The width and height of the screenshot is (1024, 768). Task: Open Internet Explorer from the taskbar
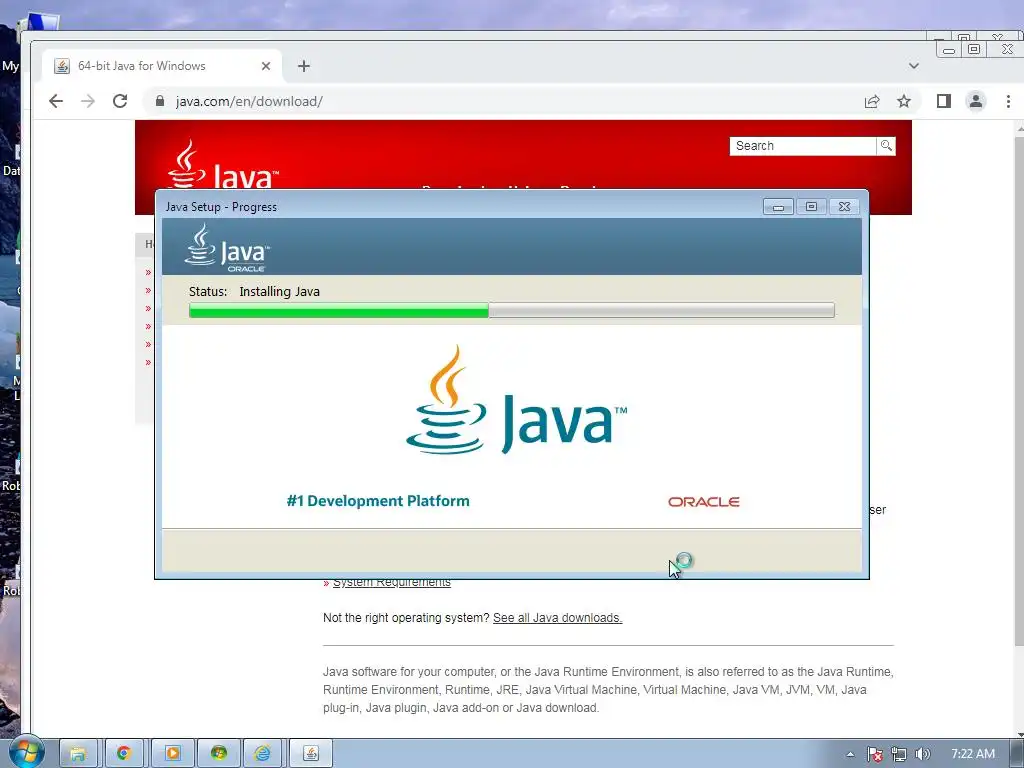point(263,754)
